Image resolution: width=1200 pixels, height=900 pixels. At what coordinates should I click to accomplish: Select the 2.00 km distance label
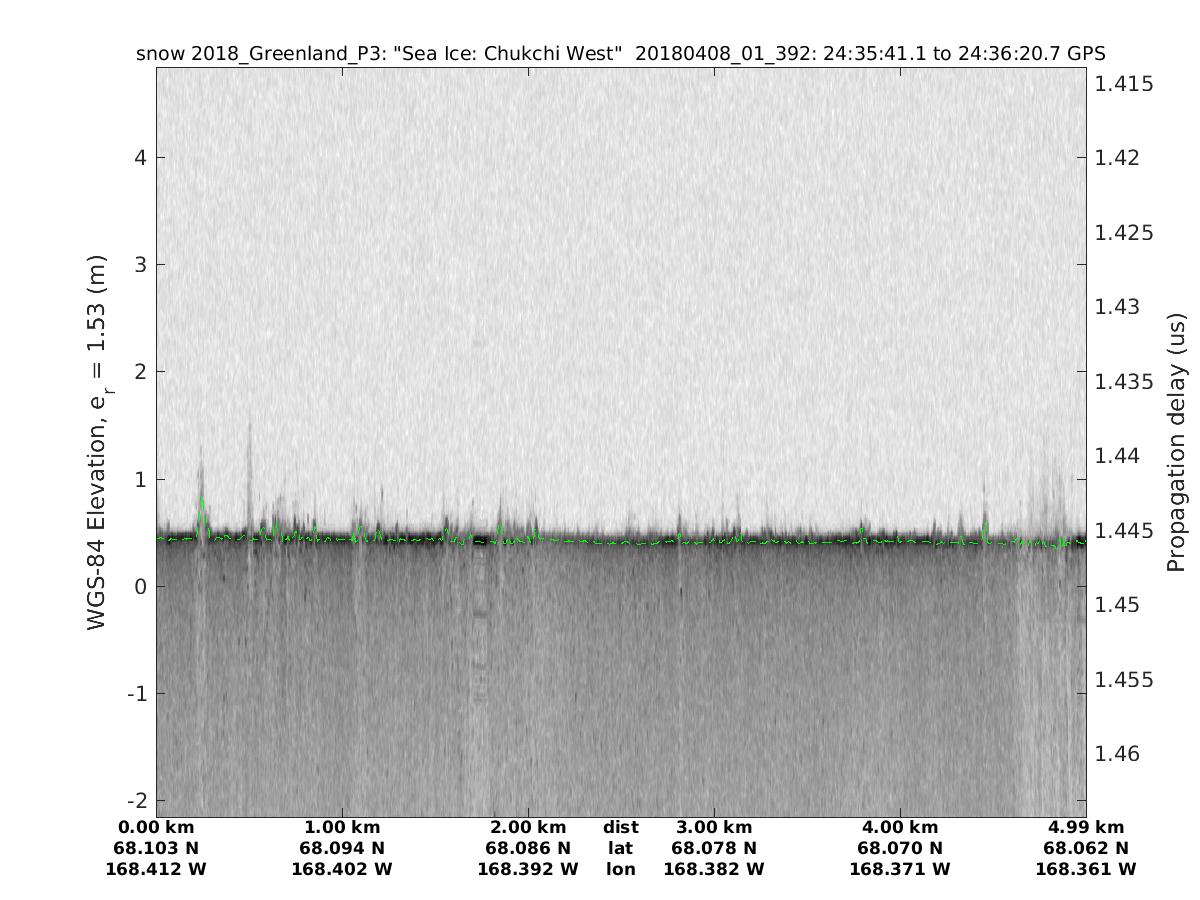[528, 827]
